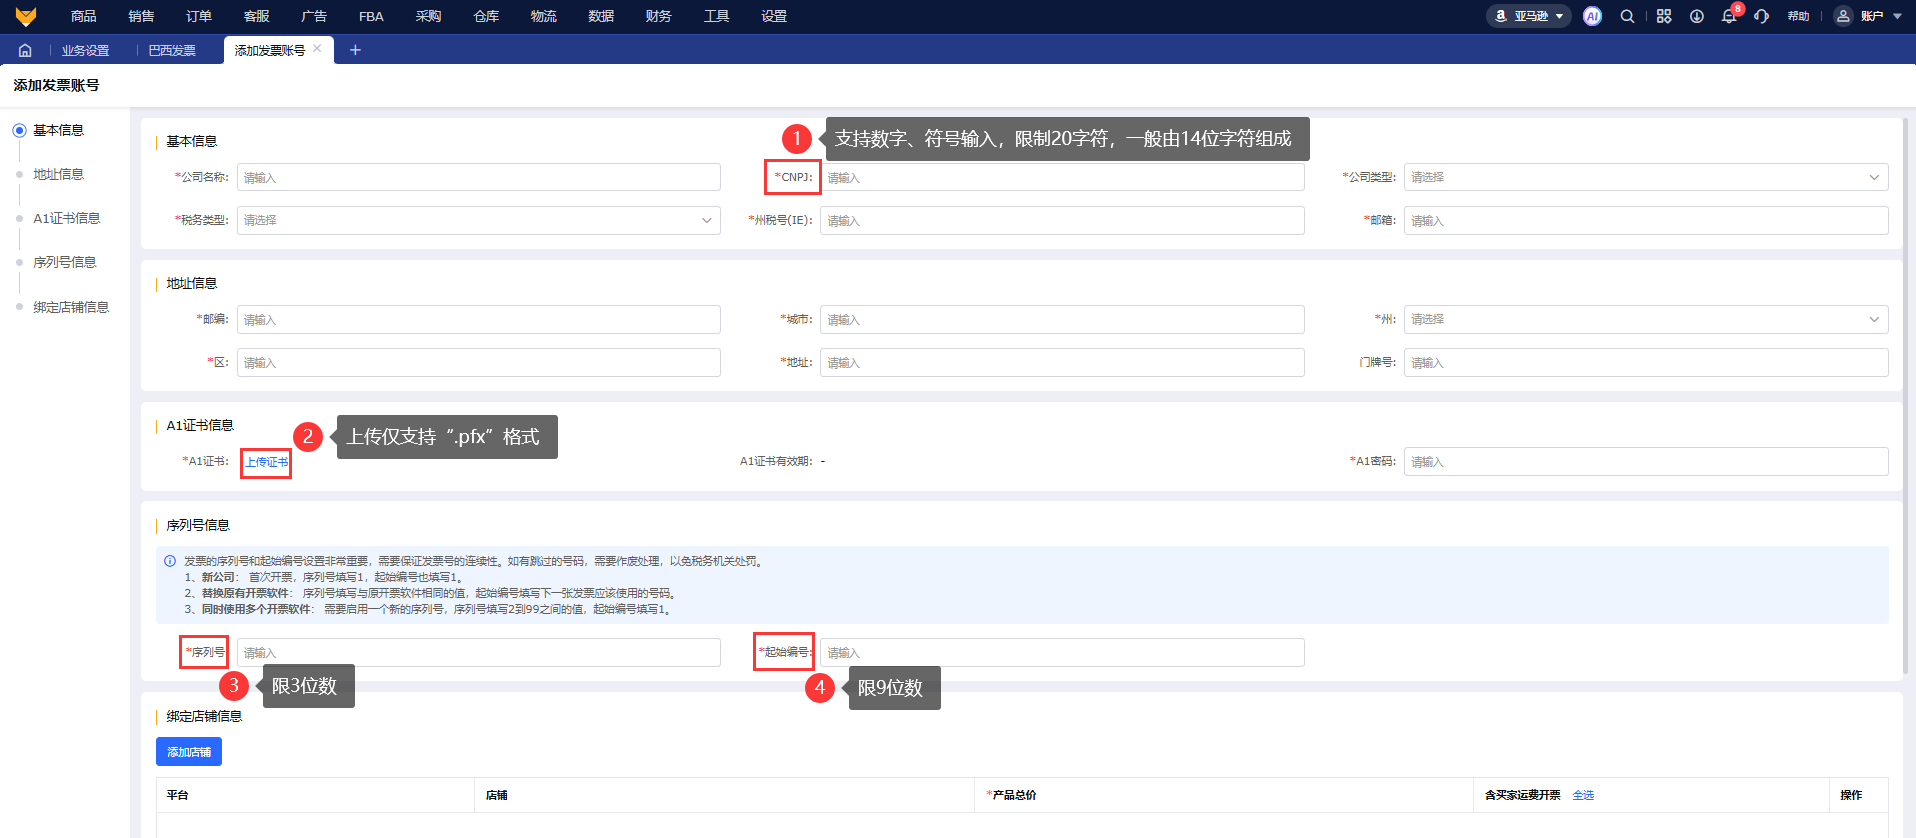
Task: Focus the 州税号(IE) input field
Action: pos(1062,220)
